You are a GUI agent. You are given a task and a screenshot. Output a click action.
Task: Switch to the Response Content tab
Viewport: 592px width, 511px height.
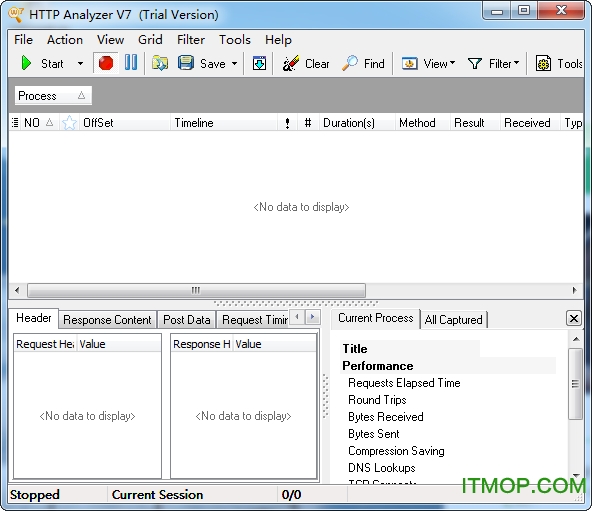[107, 320]
